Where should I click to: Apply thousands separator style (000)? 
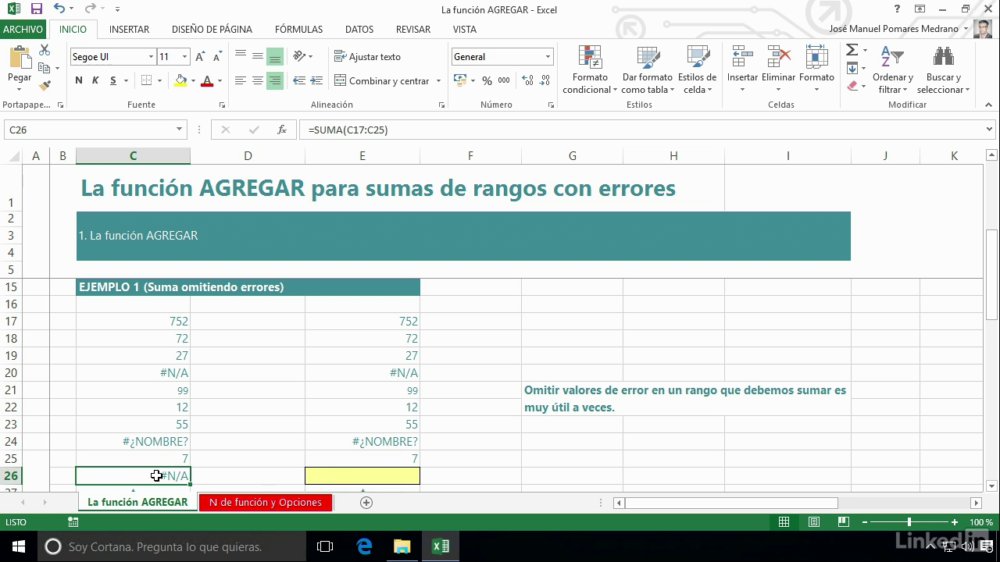(x=504, y=80)
